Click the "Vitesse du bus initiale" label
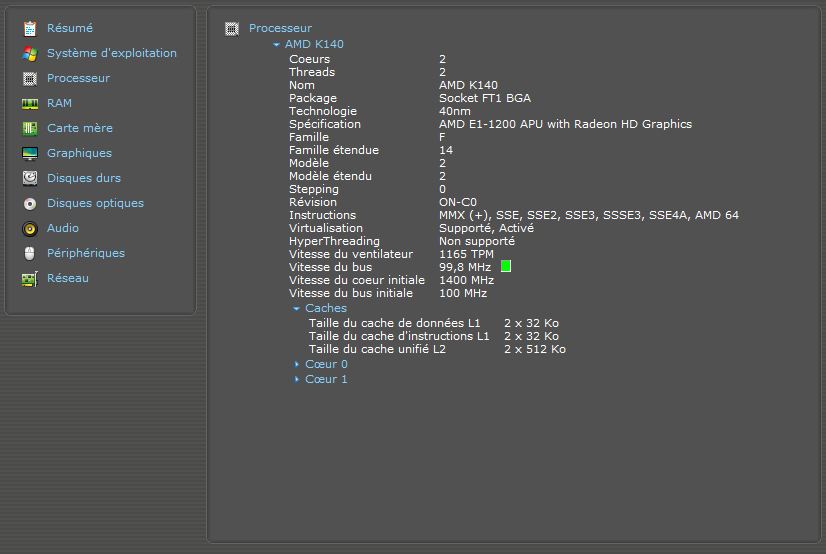The width and height of the screenshot is (826, 554). (x=351, y=293)
